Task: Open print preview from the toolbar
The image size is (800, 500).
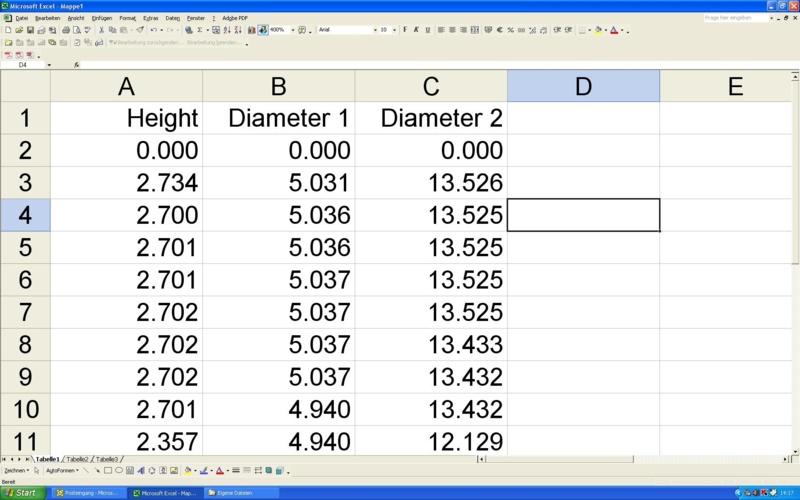Action: pyautogui.click(x=77, y=30)
